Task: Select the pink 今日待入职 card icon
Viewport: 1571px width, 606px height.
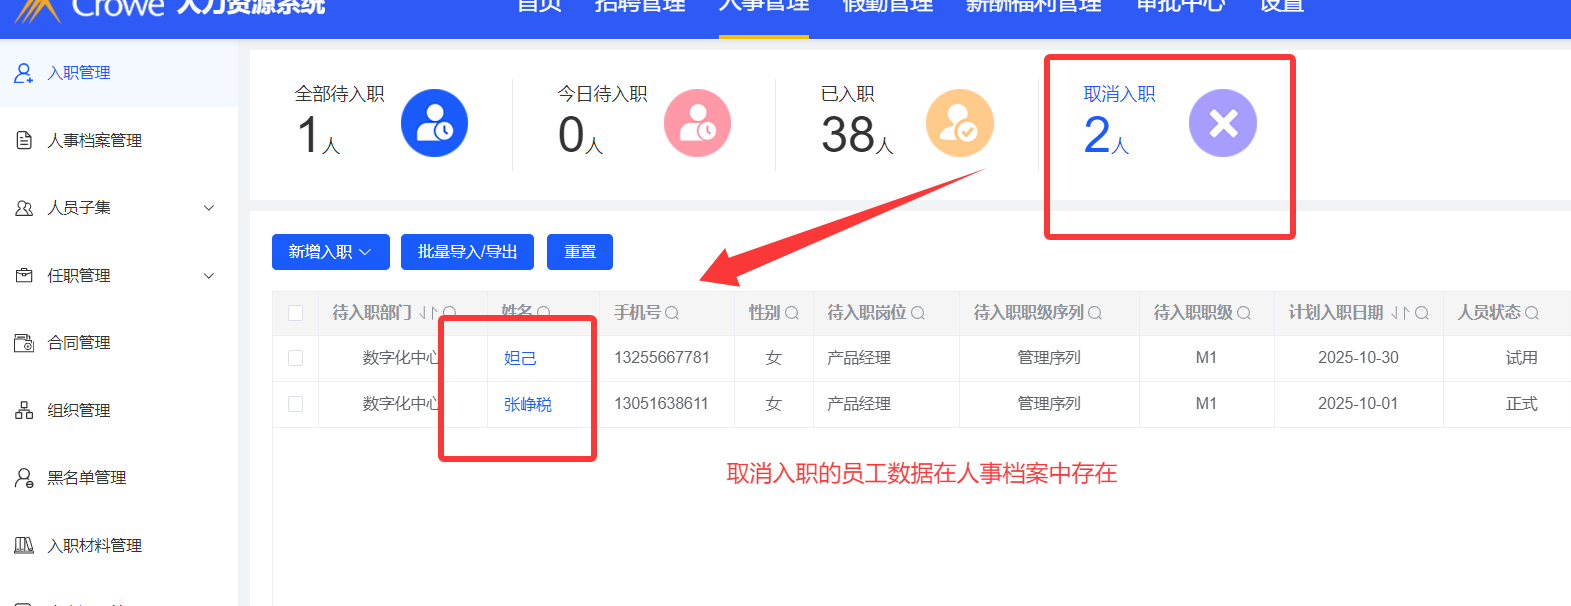Action: click(x=697, y=123)
